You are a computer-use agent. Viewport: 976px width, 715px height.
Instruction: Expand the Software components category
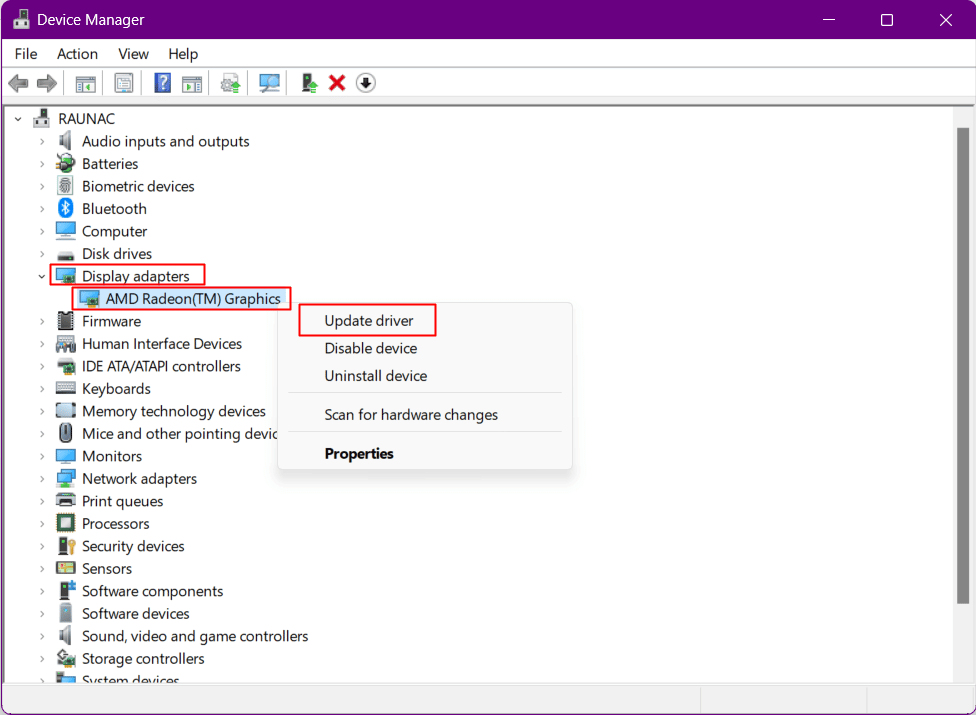(42, 591)
